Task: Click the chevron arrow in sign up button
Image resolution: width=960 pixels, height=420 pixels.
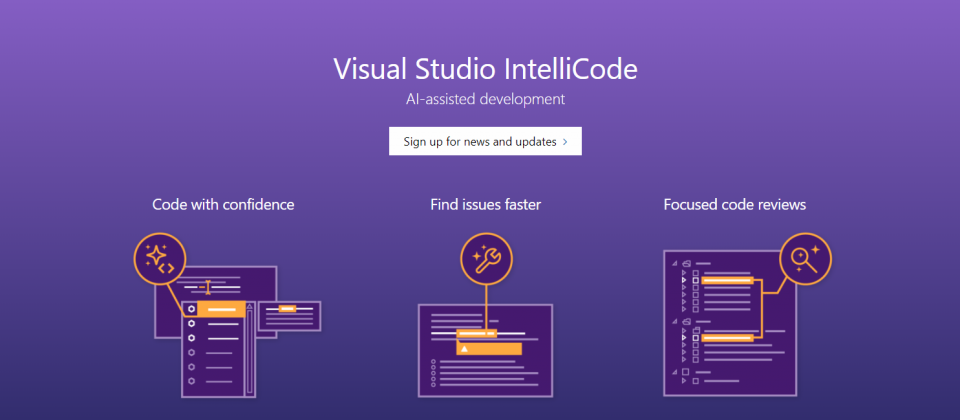Action: (x=564, y=141)
